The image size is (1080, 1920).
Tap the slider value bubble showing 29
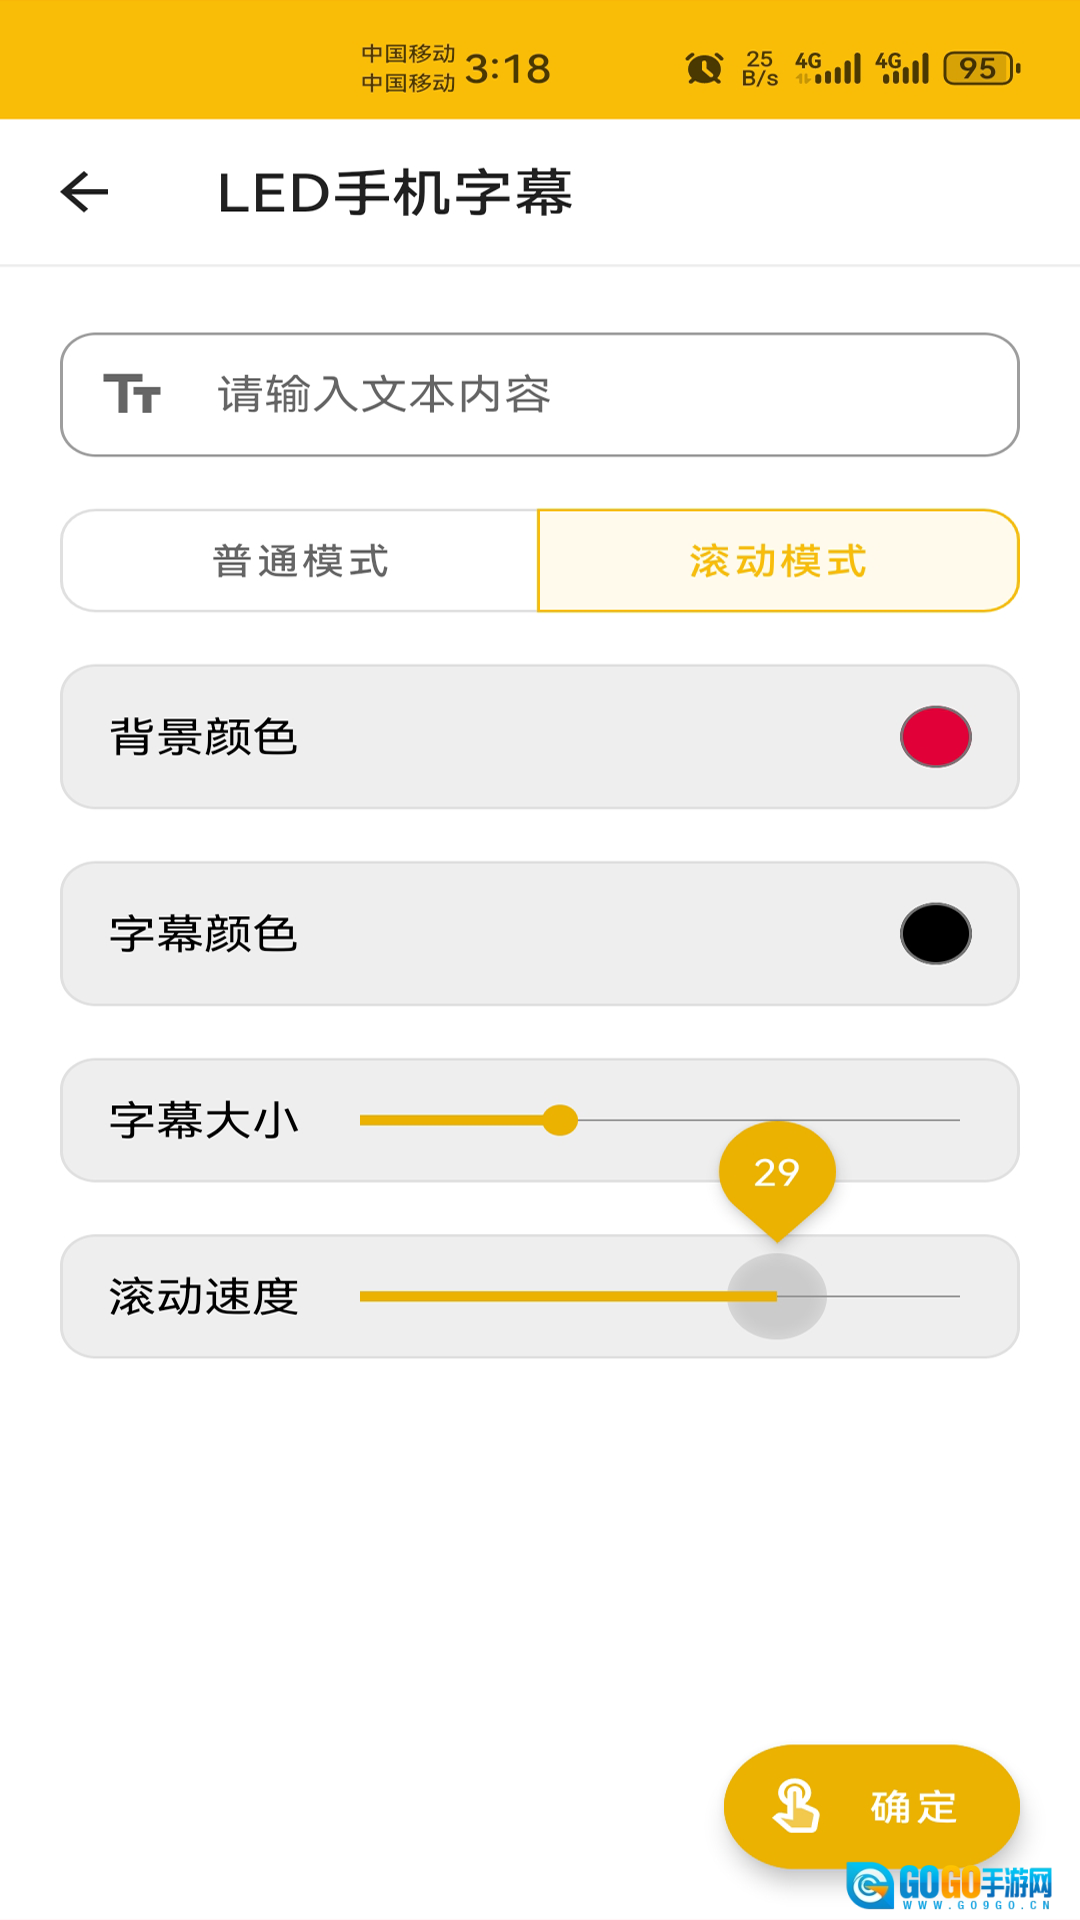777,1173
